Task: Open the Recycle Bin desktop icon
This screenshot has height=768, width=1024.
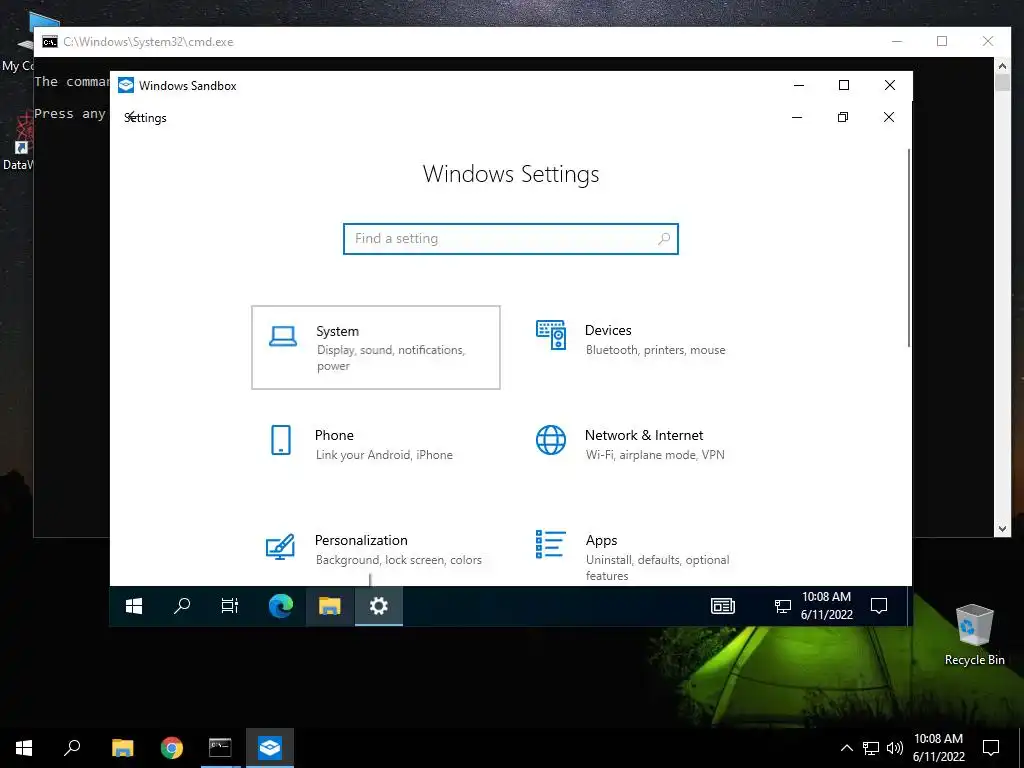Action: [974, 635]
